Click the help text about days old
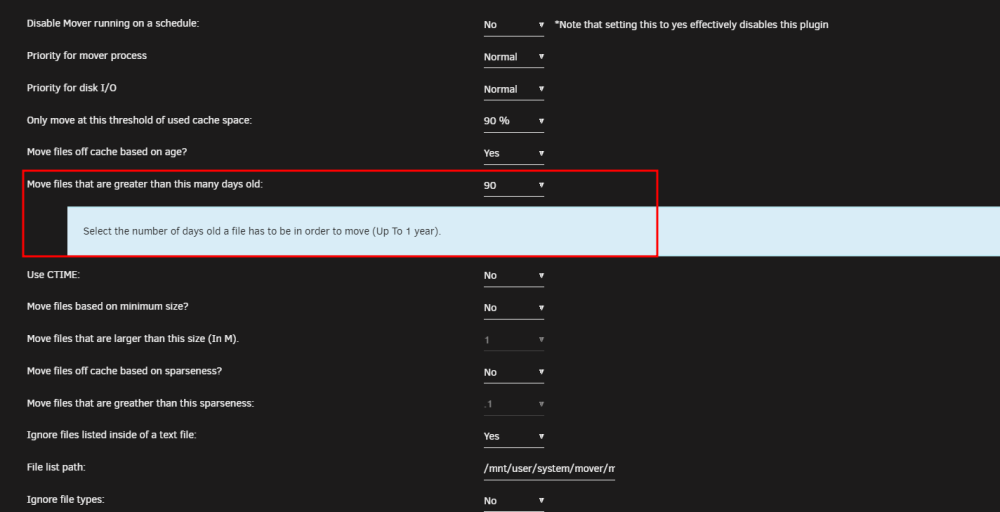1000x512 pixels. click(x=262, y=231)
